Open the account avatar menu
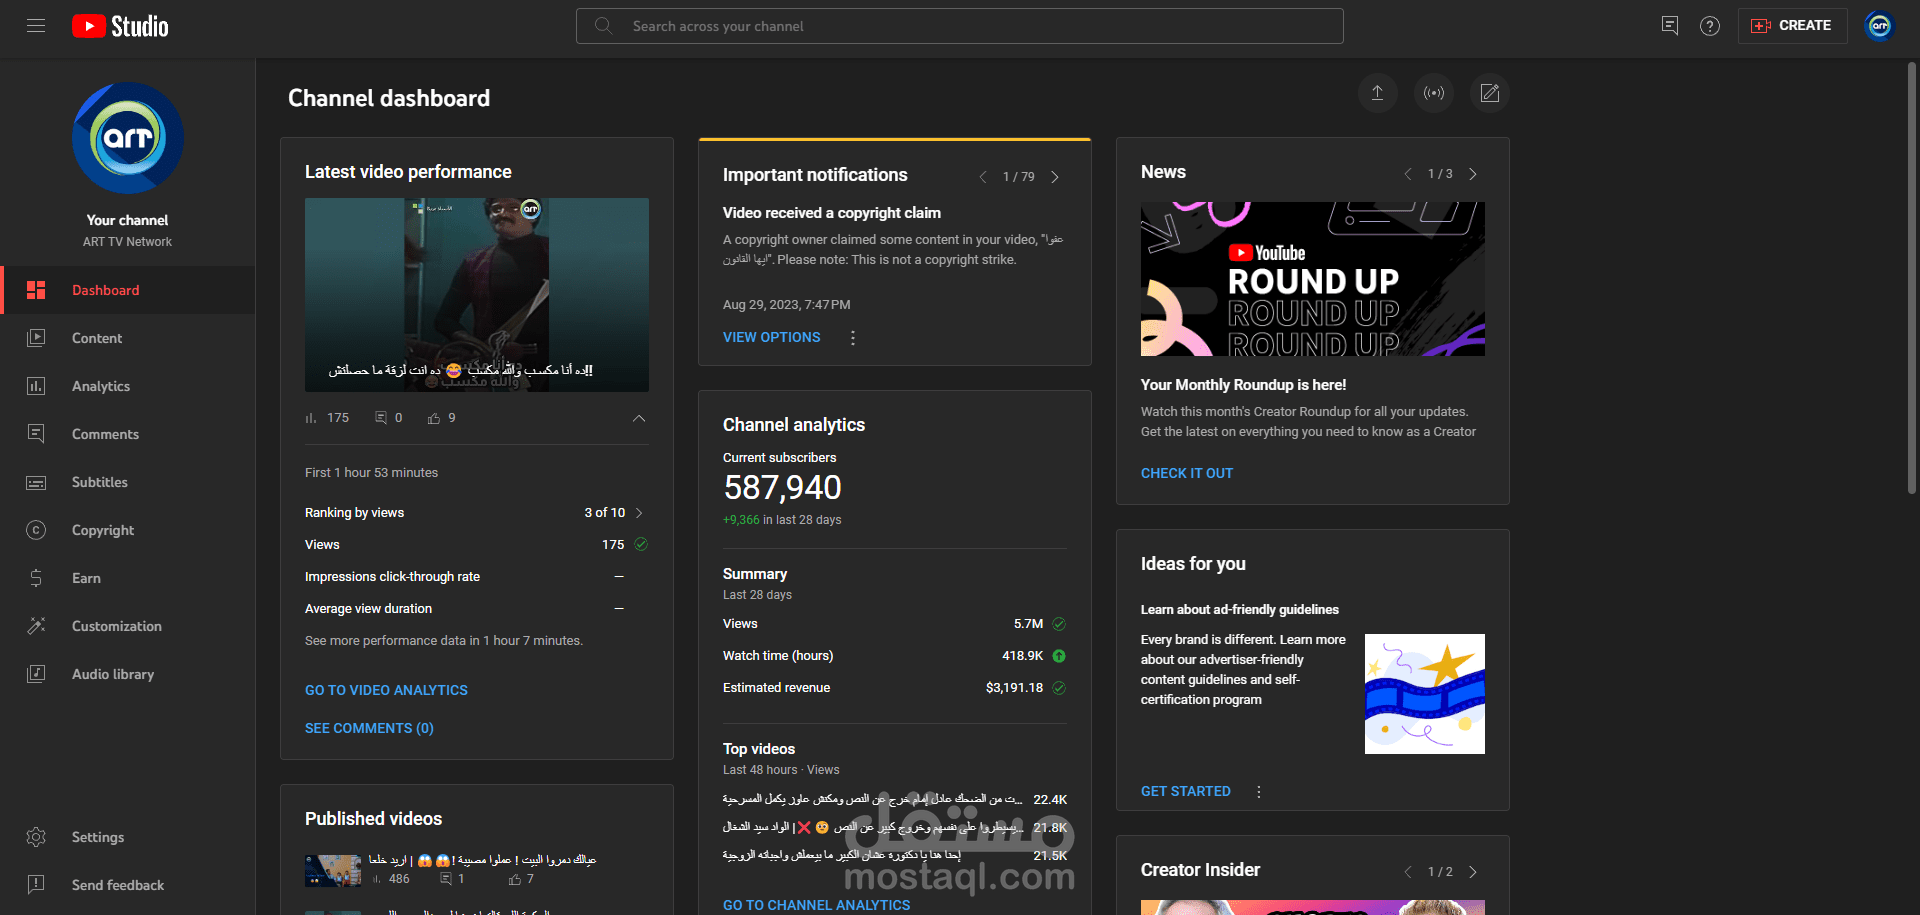 coord(1879,26)
